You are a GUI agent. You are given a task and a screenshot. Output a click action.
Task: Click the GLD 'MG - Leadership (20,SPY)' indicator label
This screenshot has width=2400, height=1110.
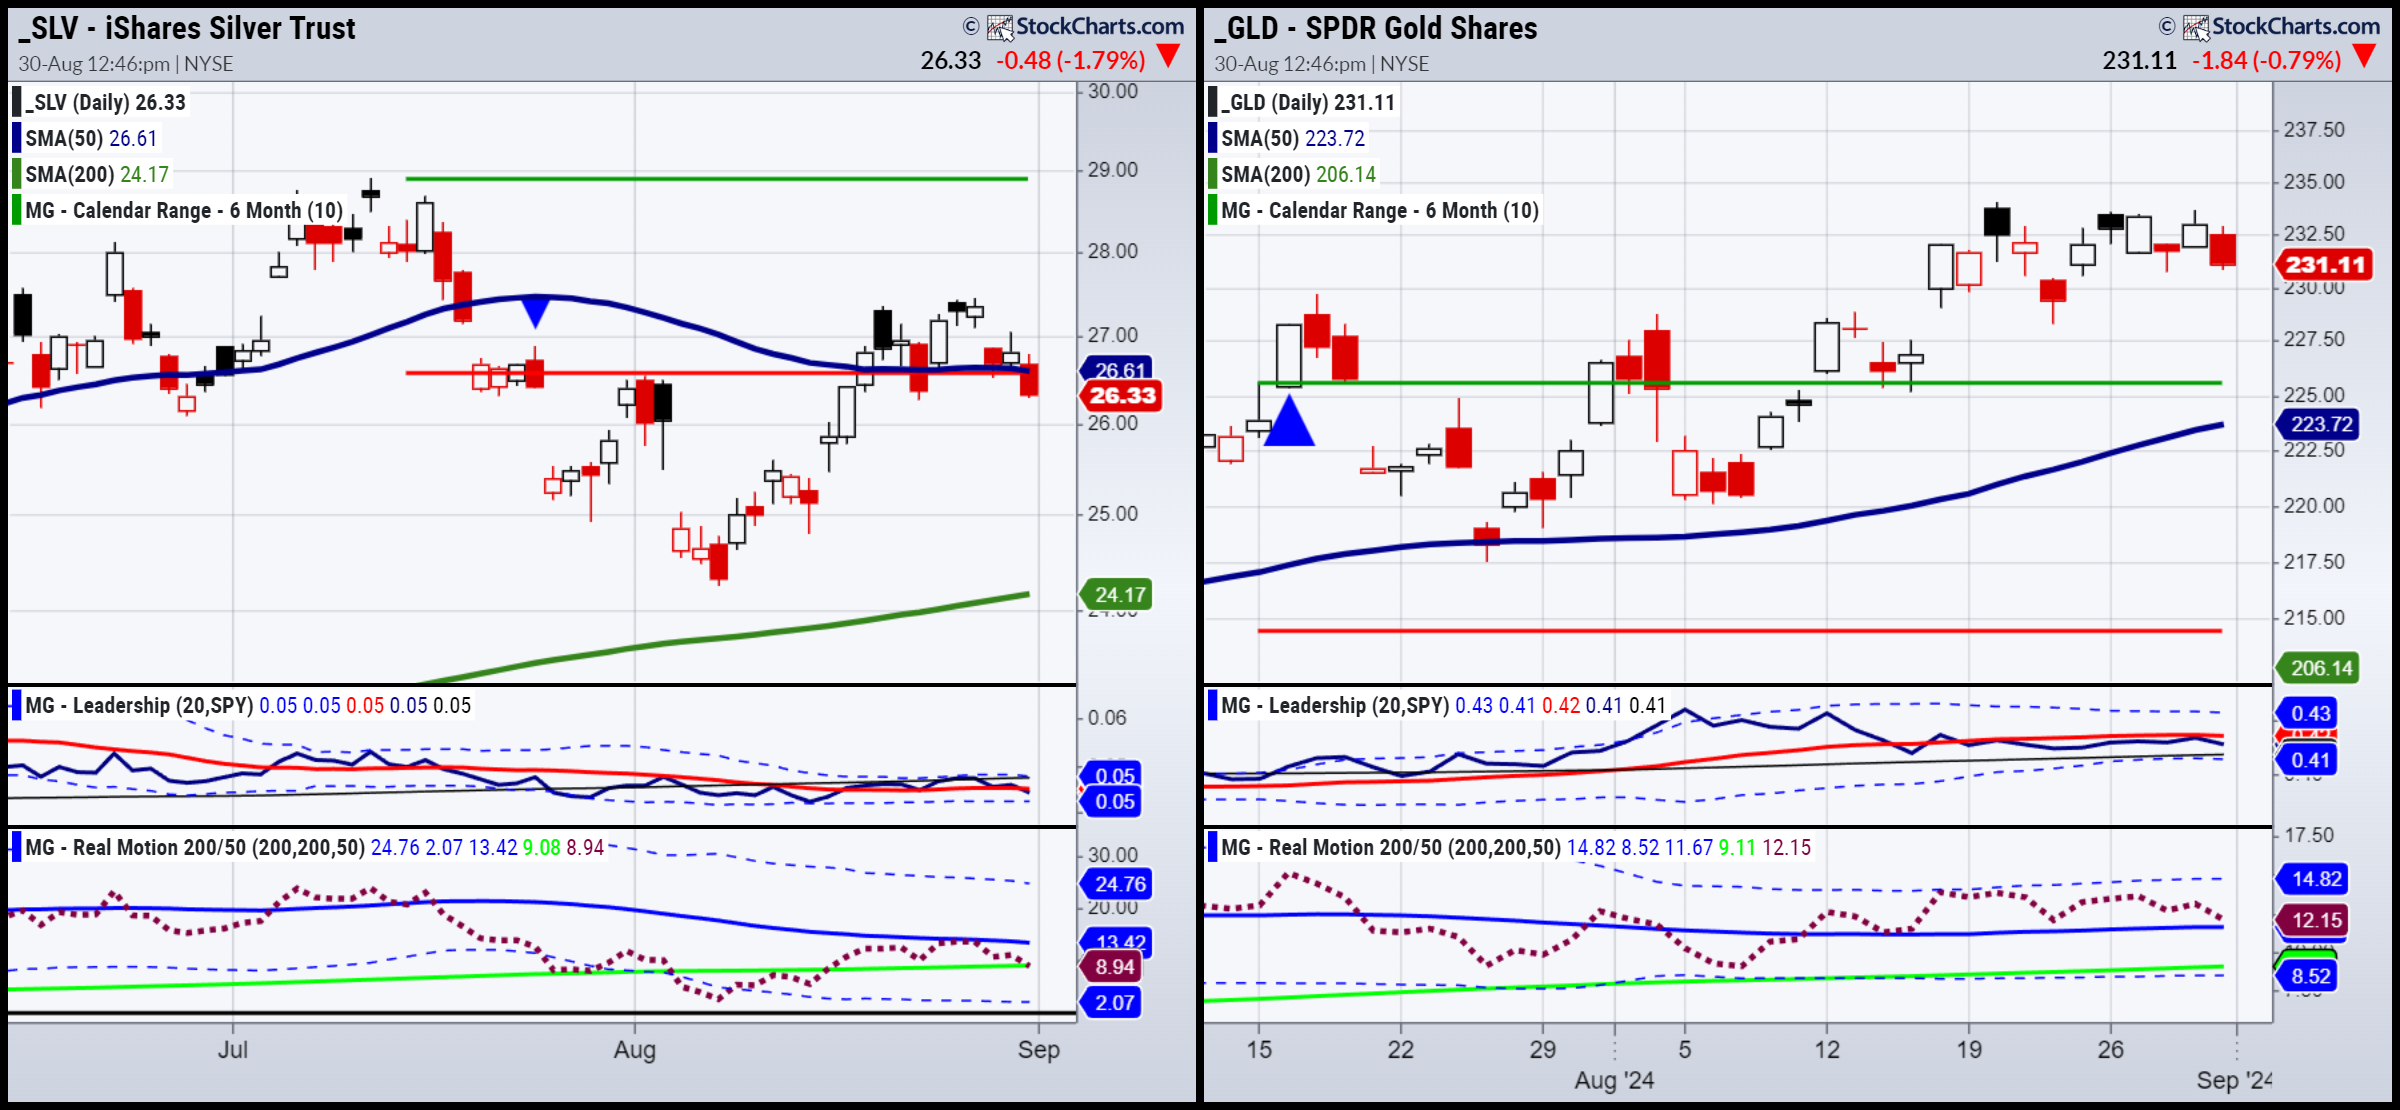pos(1335,705)
